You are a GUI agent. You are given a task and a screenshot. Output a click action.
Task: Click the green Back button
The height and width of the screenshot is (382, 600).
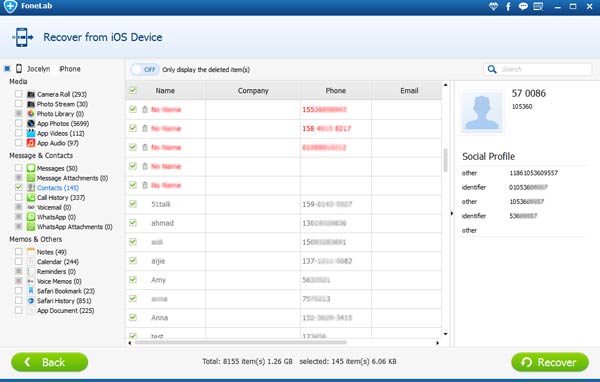50,362
